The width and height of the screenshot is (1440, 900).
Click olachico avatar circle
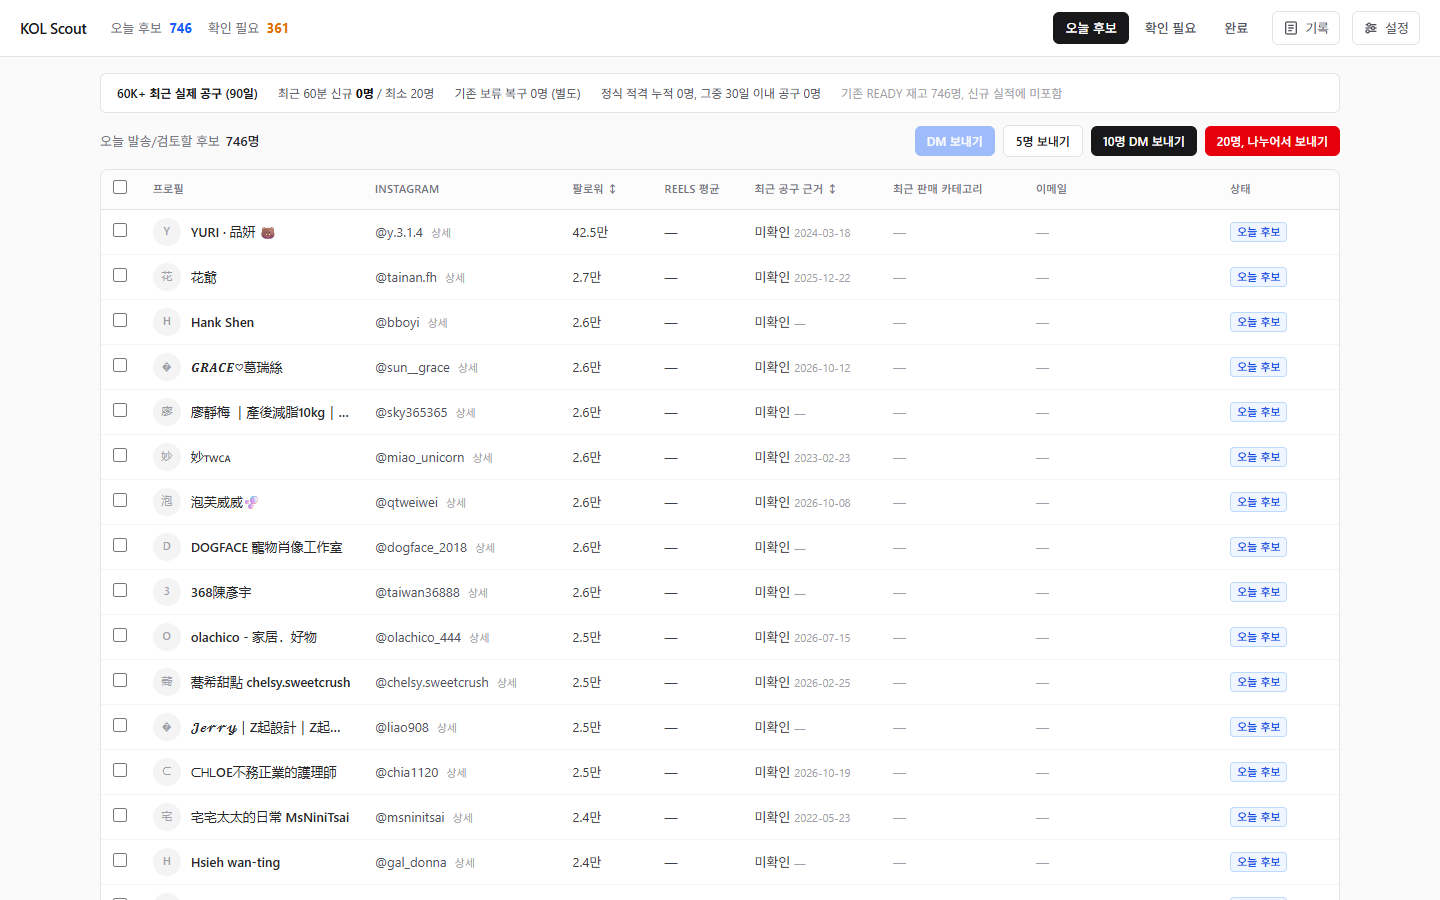(x=167, y=637)
